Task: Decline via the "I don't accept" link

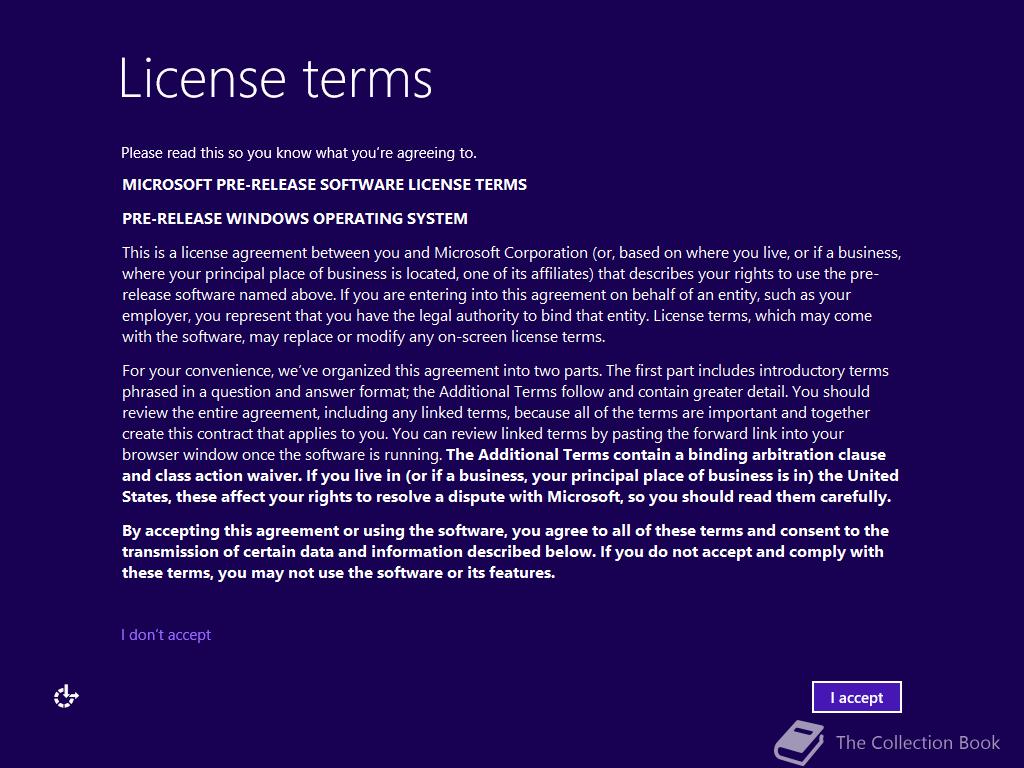Action: pyautogui.click(x=166, y=635)
